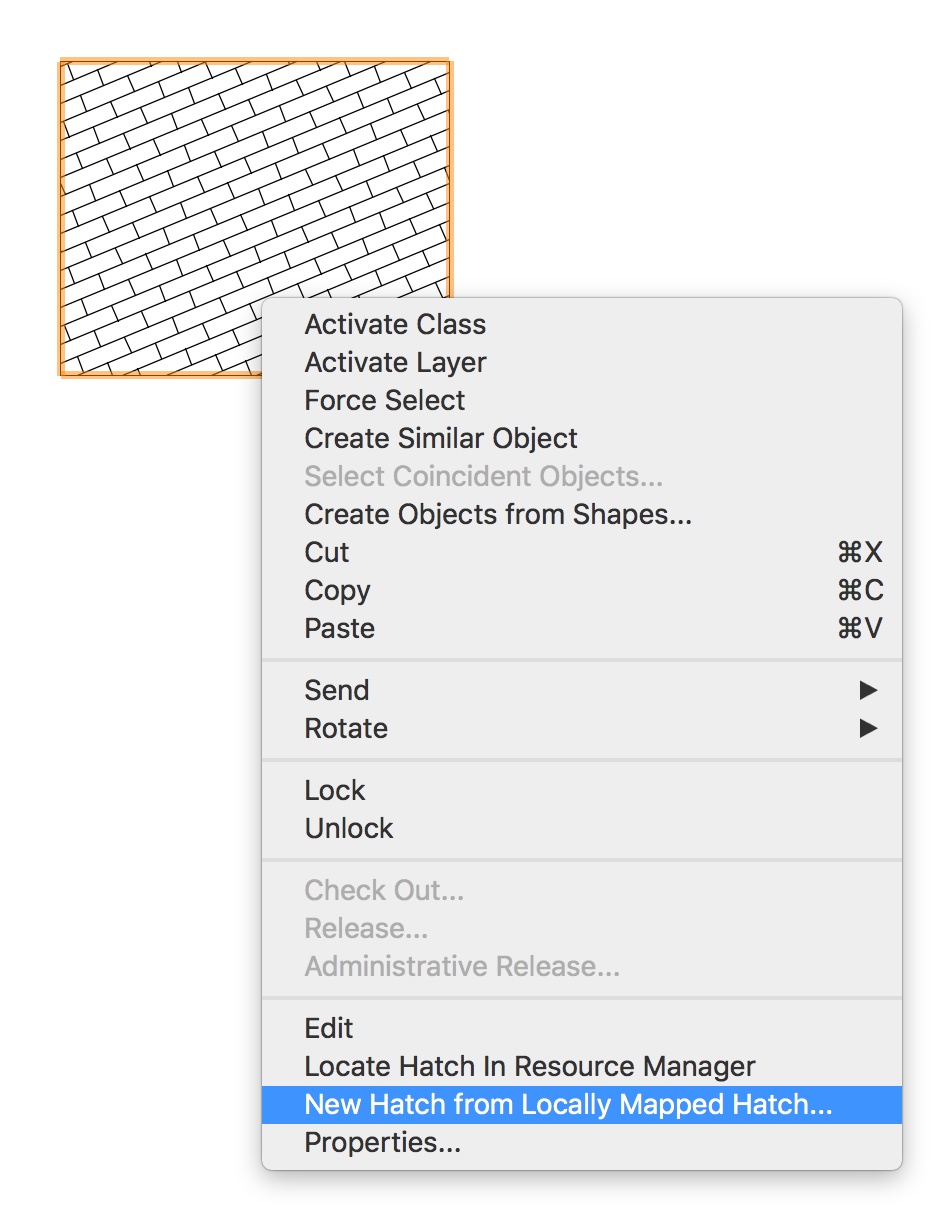Choose Activate Layer
942x1212 pixels.
pyautogui.click(x=394, y=362)
